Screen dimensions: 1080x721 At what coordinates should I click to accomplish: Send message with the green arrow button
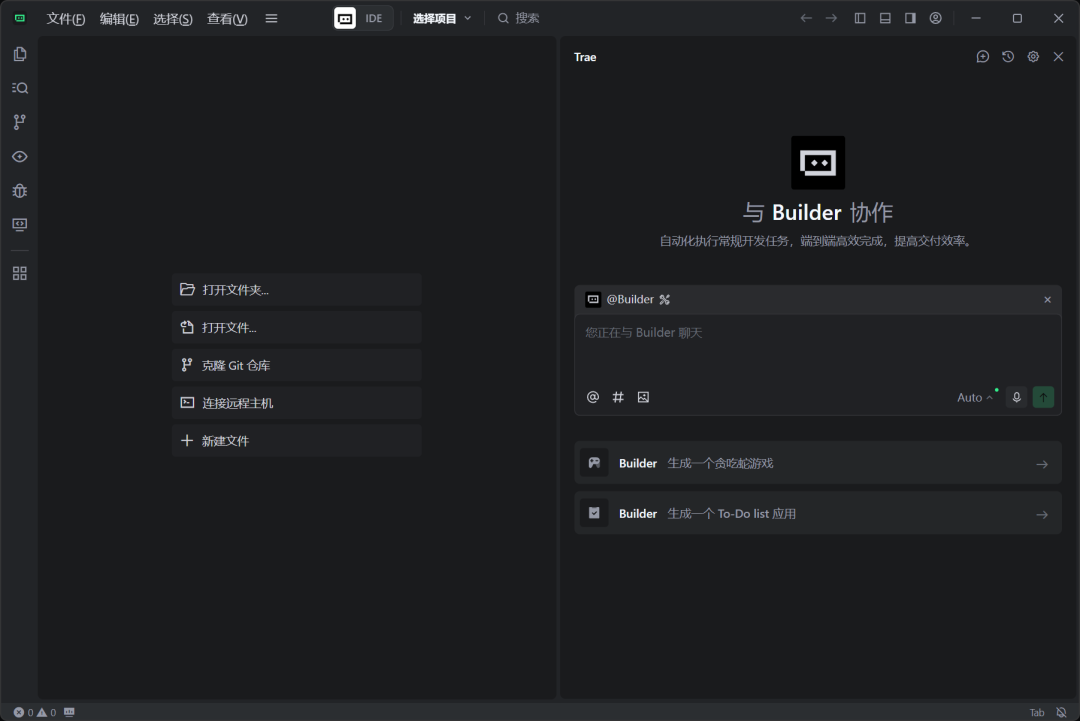[1043, 397]
